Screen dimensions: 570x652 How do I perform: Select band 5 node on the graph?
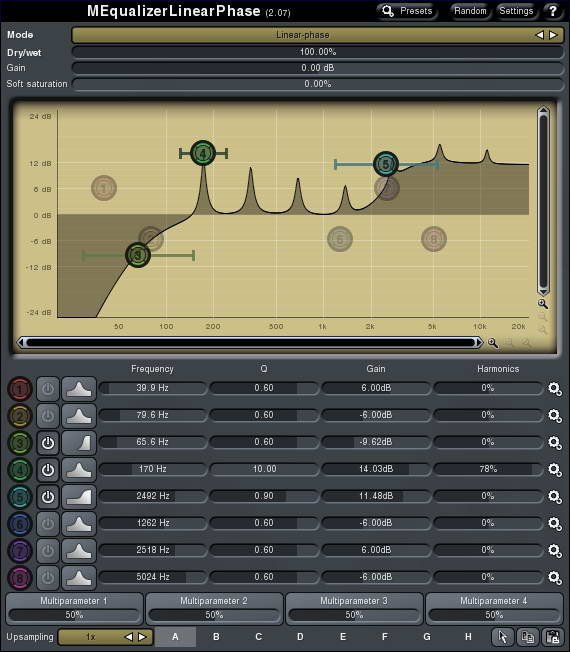point(386,164)
